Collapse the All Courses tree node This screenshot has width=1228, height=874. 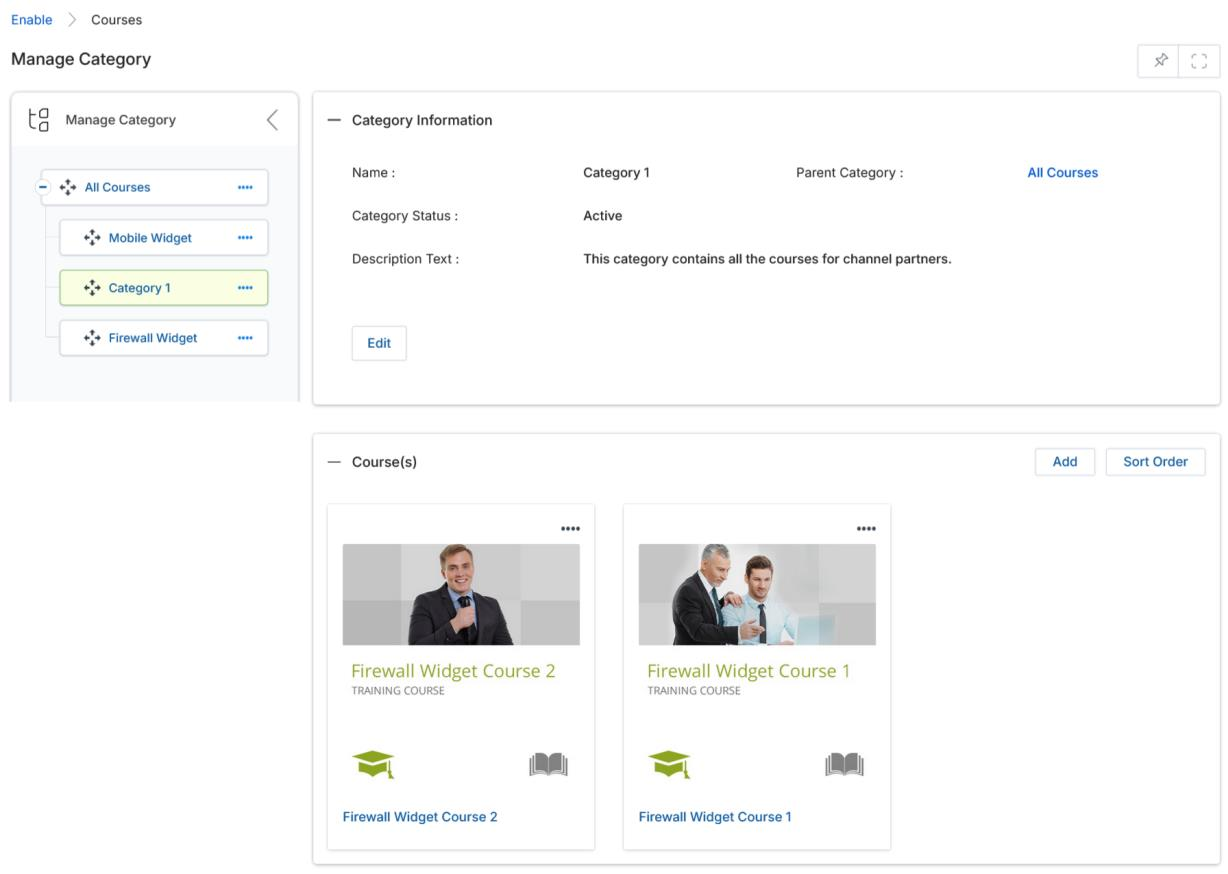43,187
